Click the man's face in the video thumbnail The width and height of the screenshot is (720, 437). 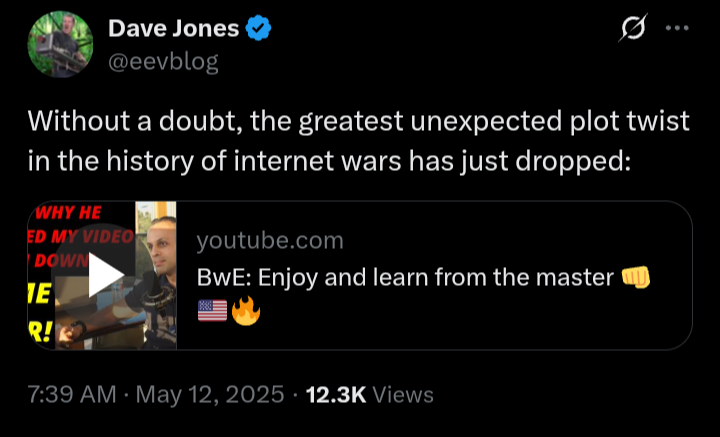click(x=162, y=248)
